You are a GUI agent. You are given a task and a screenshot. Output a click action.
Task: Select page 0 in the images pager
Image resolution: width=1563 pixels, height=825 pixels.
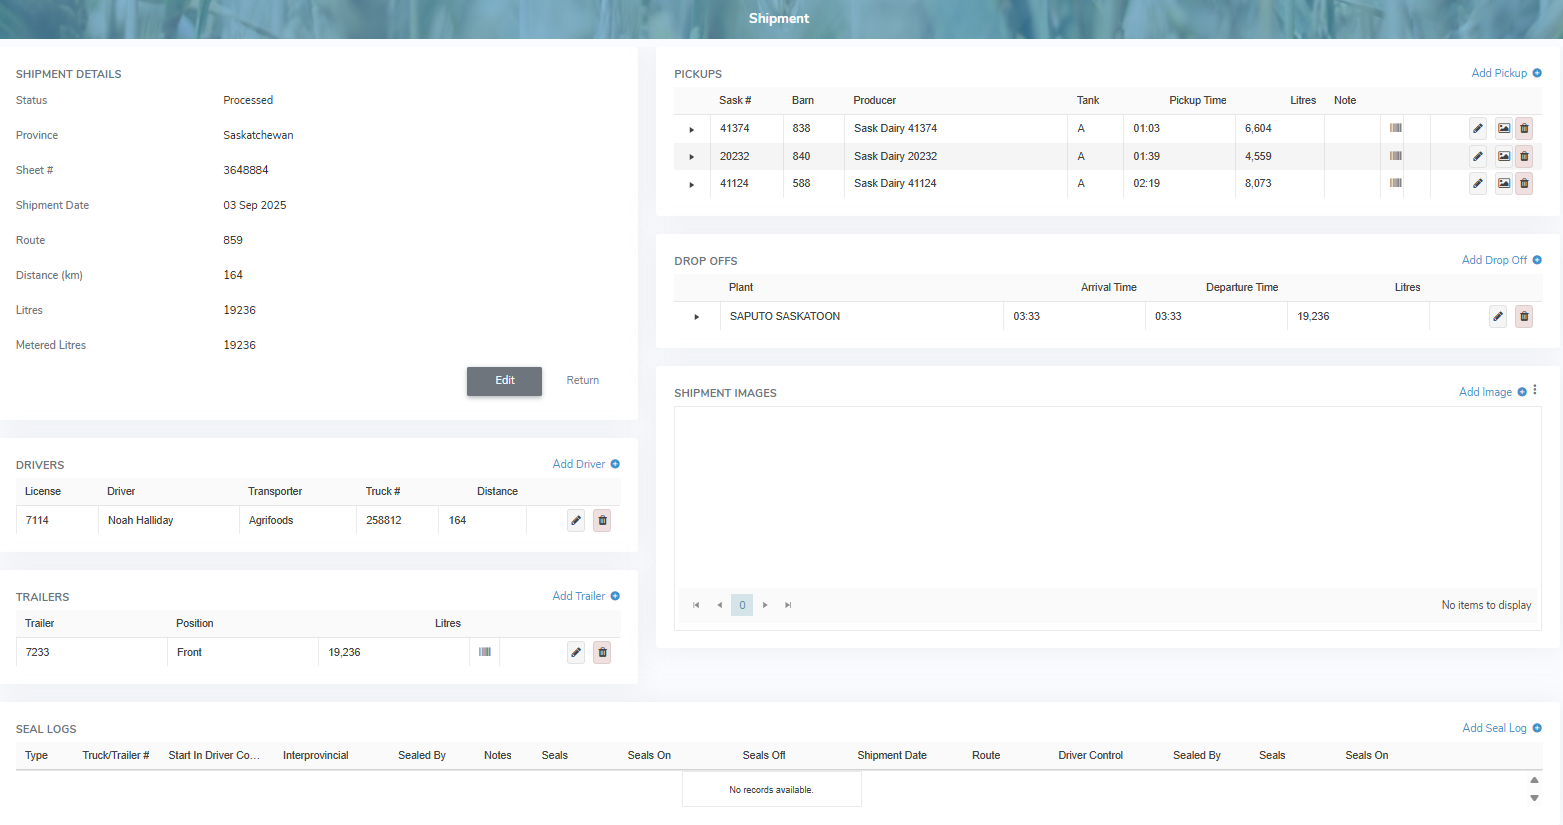coord(742,605)
